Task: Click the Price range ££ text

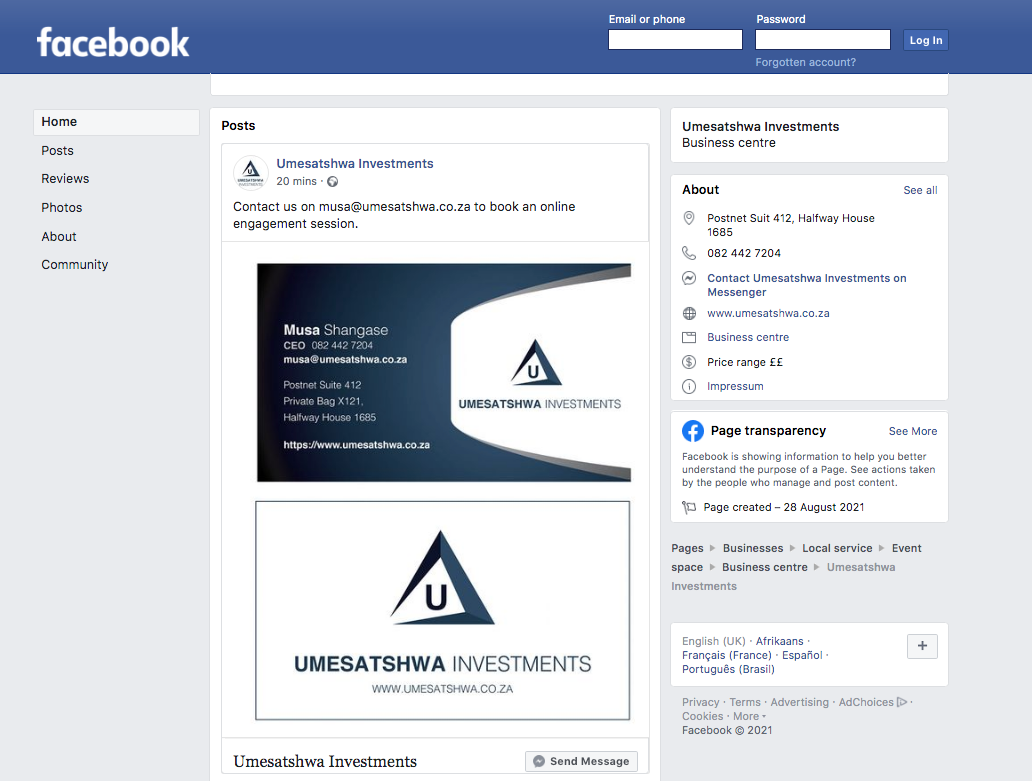Action: (744, 363)
